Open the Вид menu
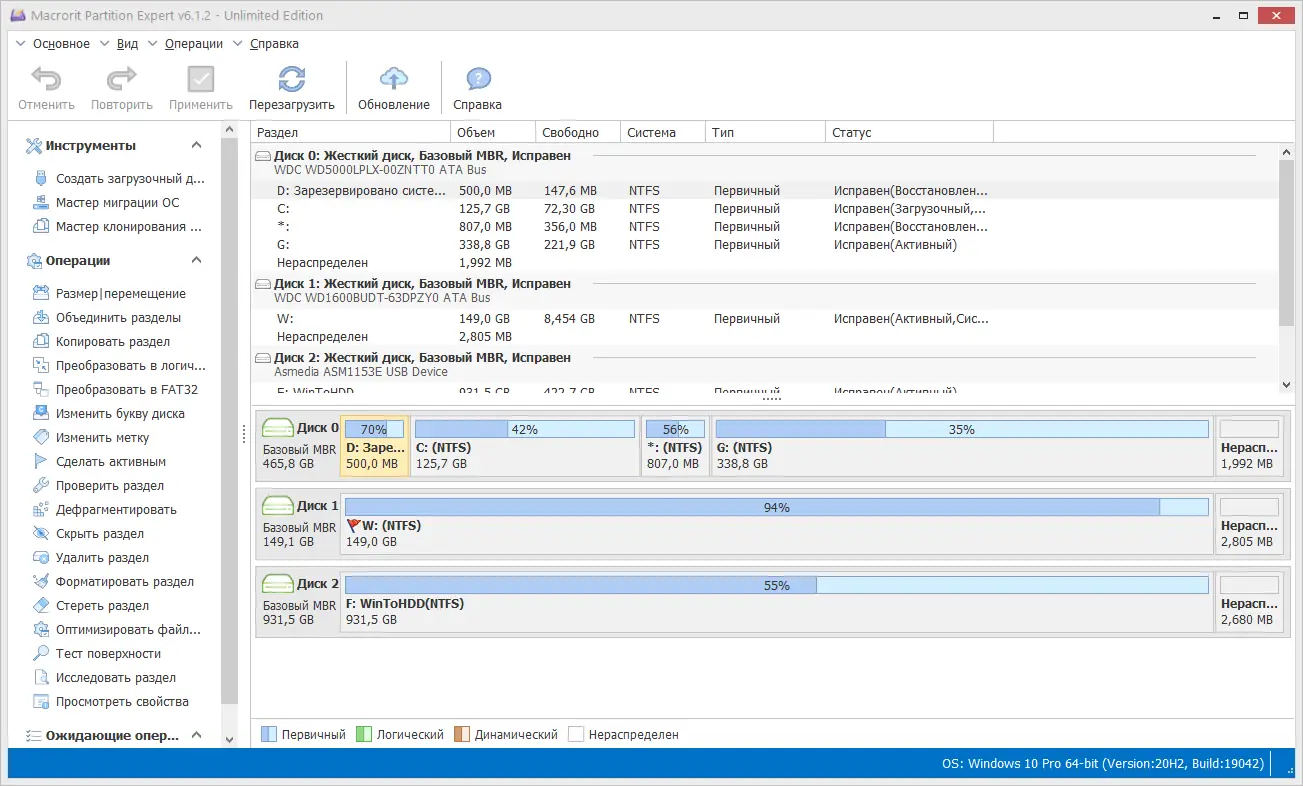This screenshot has width=1303, height=786. click(x=127, y=43)
